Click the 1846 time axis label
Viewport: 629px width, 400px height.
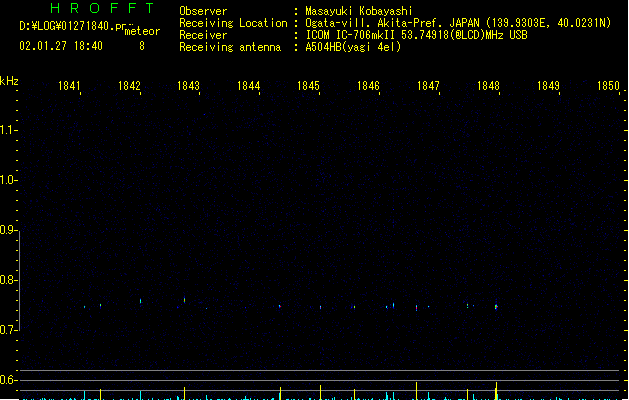[368, 86]
